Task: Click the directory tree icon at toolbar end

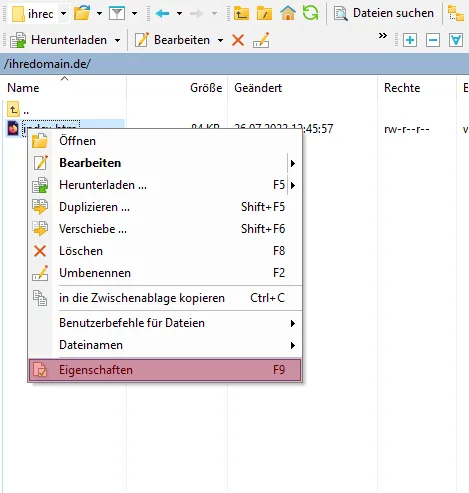Action: [456, 14]
